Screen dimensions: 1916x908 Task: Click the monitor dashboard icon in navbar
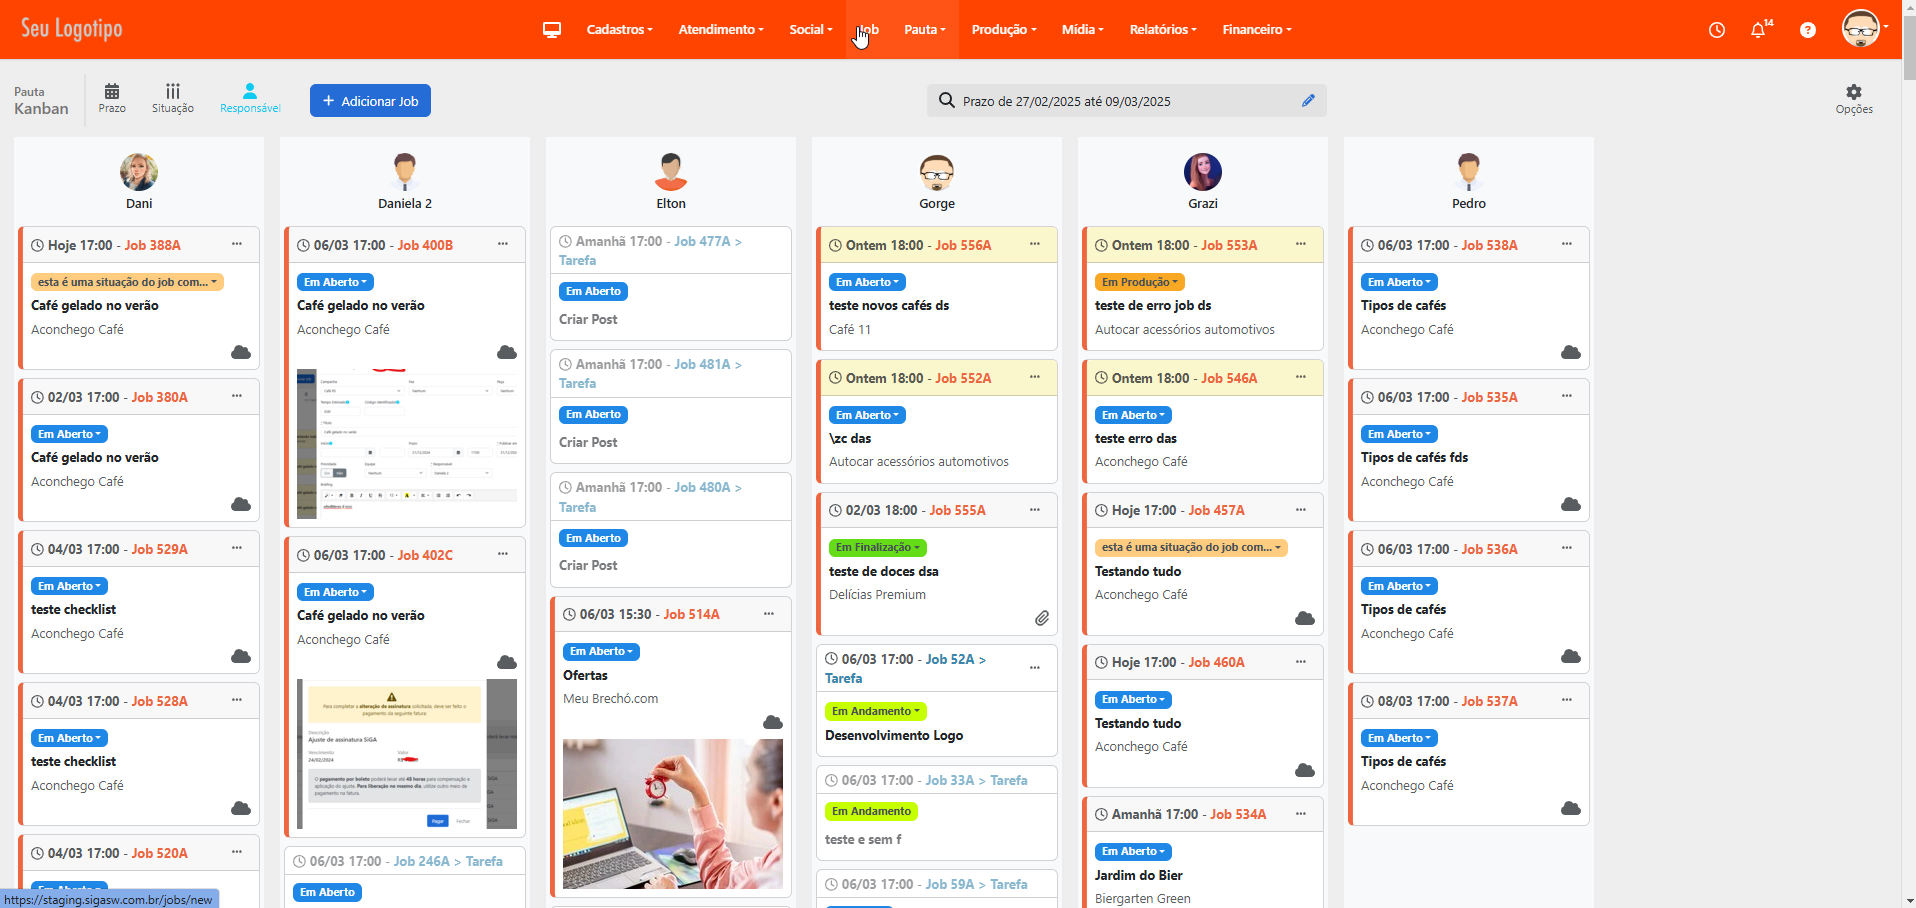[x=551, y=30]
